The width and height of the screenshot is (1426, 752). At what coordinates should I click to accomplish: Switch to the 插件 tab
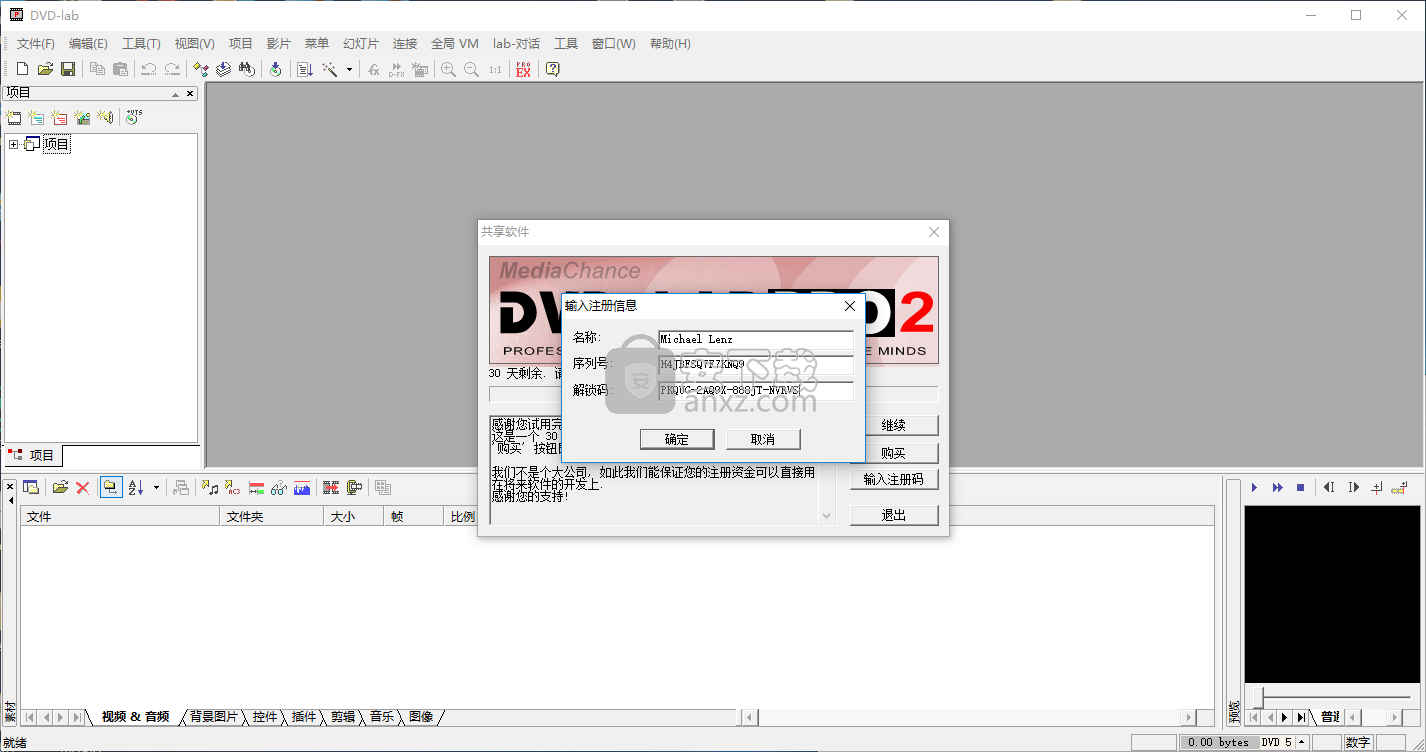[304, 717]
